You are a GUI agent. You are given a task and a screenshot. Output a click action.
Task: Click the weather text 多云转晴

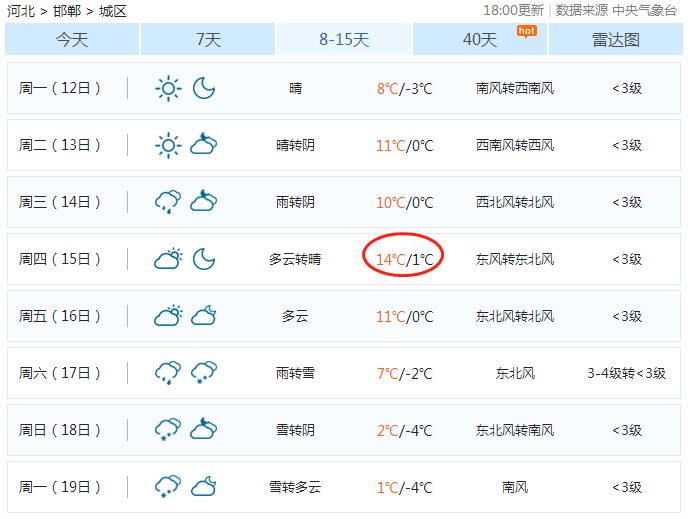295,259
